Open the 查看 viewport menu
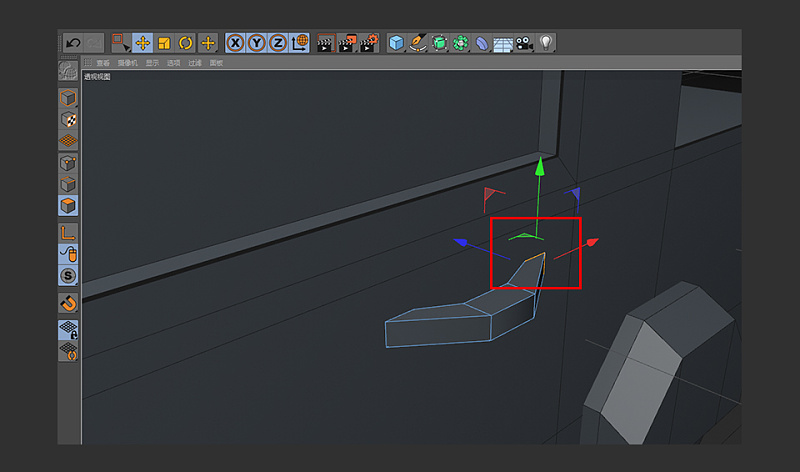 click(103, 63)
